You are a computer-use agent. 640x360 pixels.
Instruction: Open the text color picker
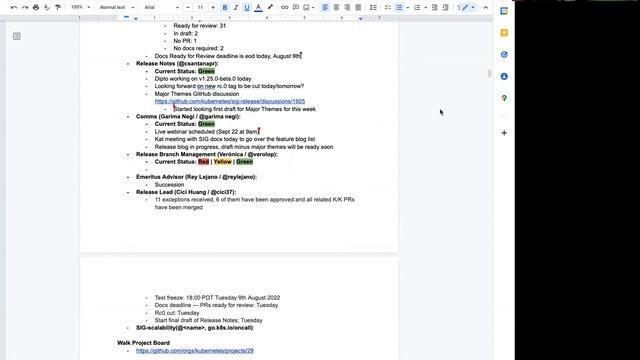coord(258,7)
